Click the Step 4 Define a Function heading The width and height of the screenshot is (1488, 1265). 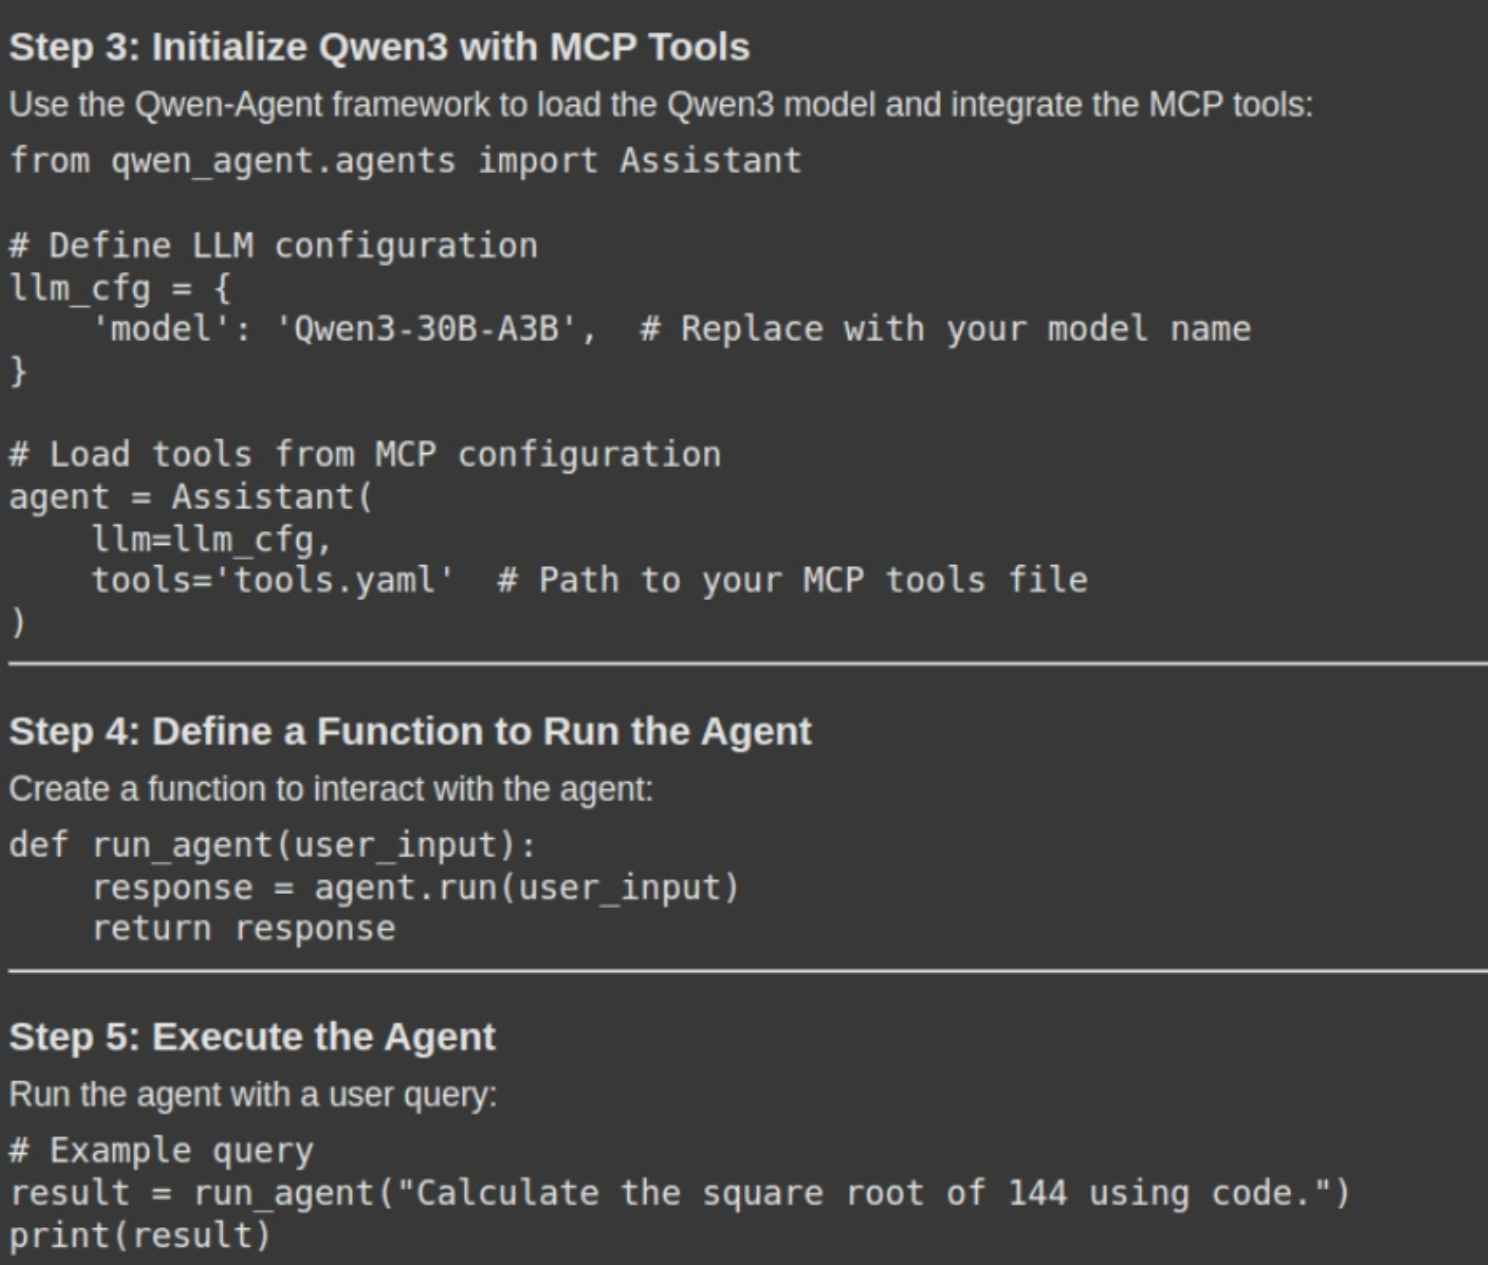click(x=410, y=731)
